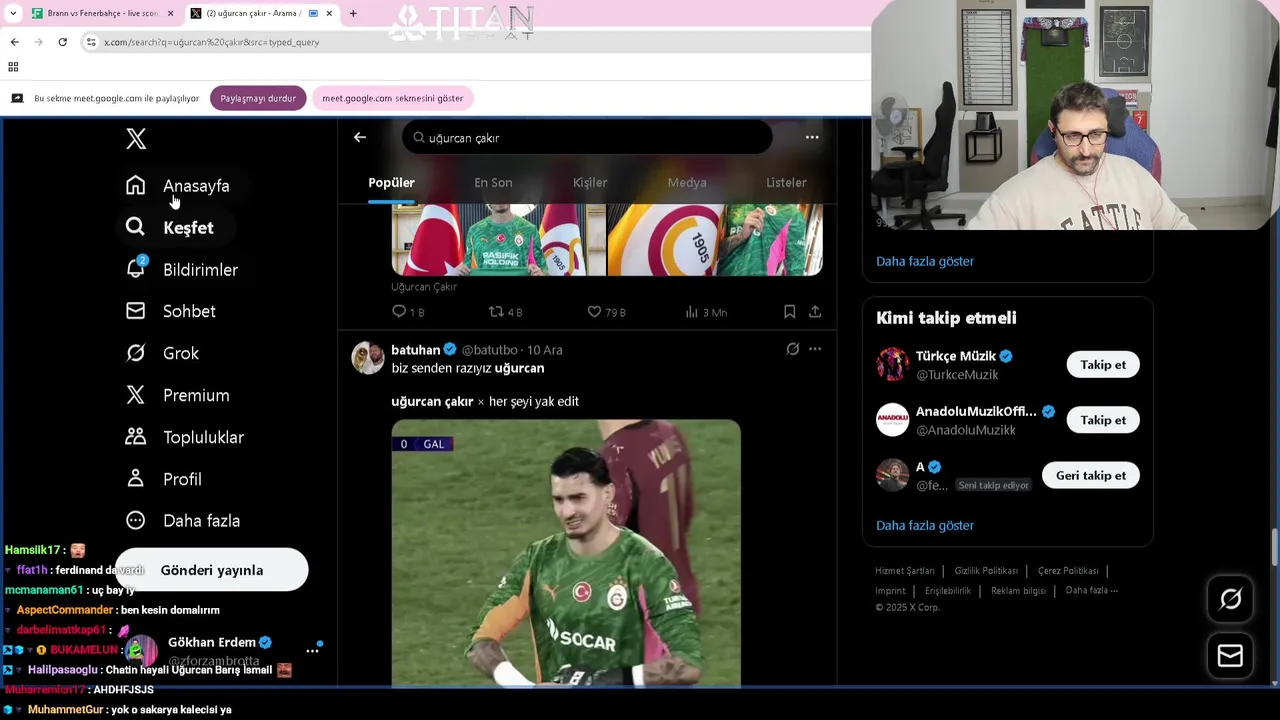Screen dimensions: 1280x720
Task: Expand footer Daha fazla options
Action: [1092, 590]
